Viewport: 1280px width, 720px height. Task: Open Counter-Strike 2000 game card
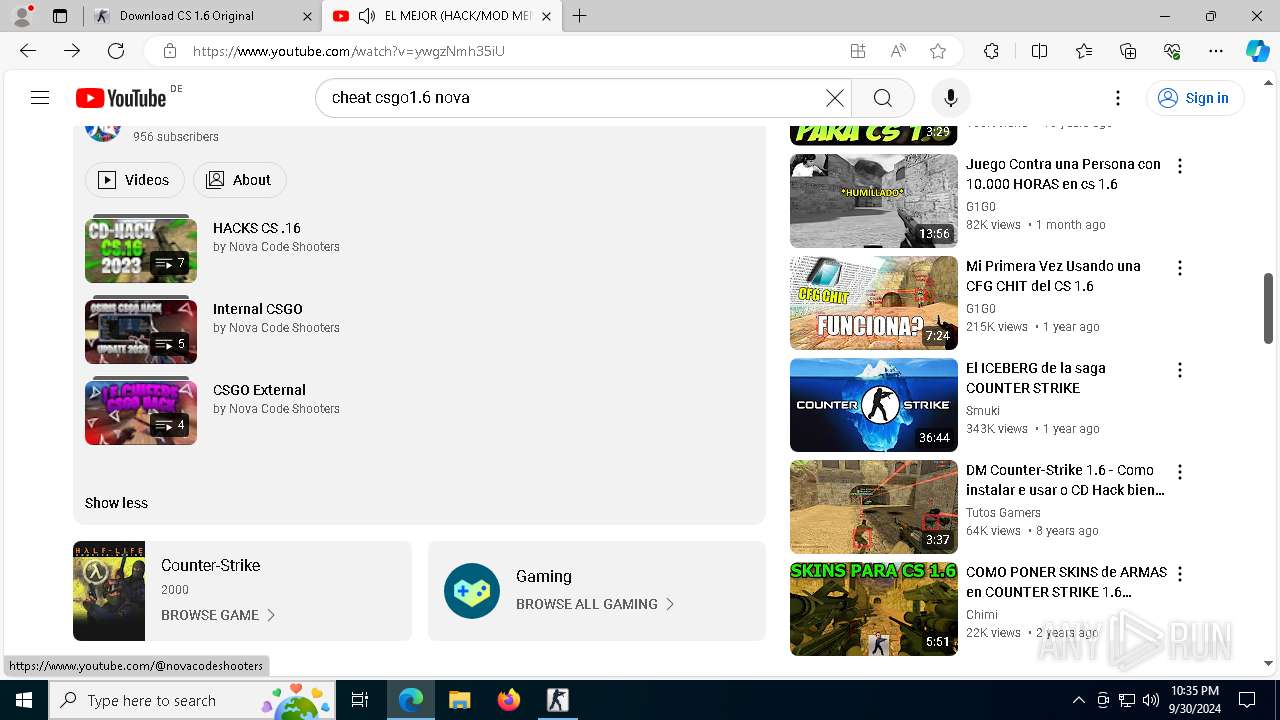[242, 591]
